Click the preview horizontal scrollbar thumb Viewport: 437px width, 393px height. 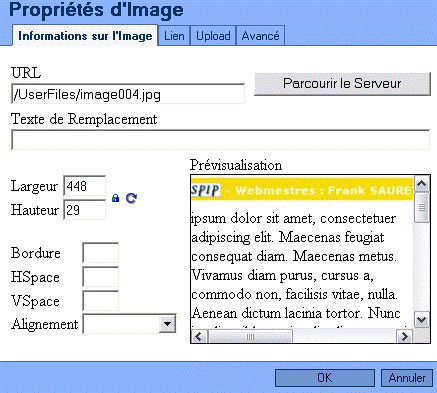[250, 337]
